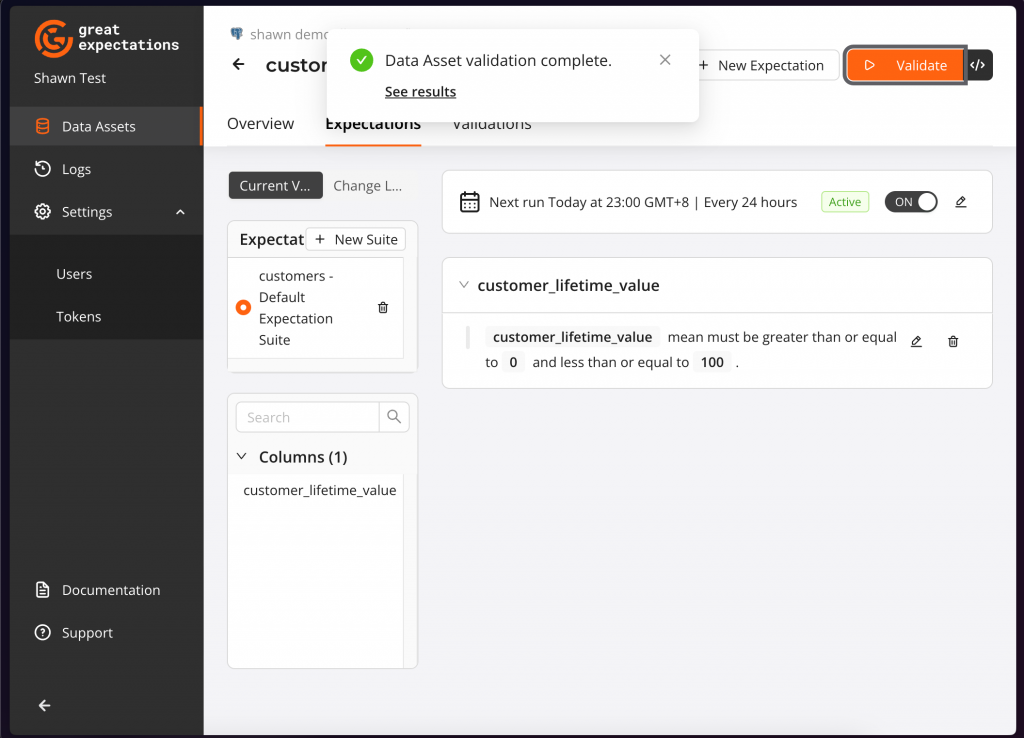The width and height of the screenshot is (1024, 738).
Task: Switch to the Overview tab
Action: coord(260,124)
